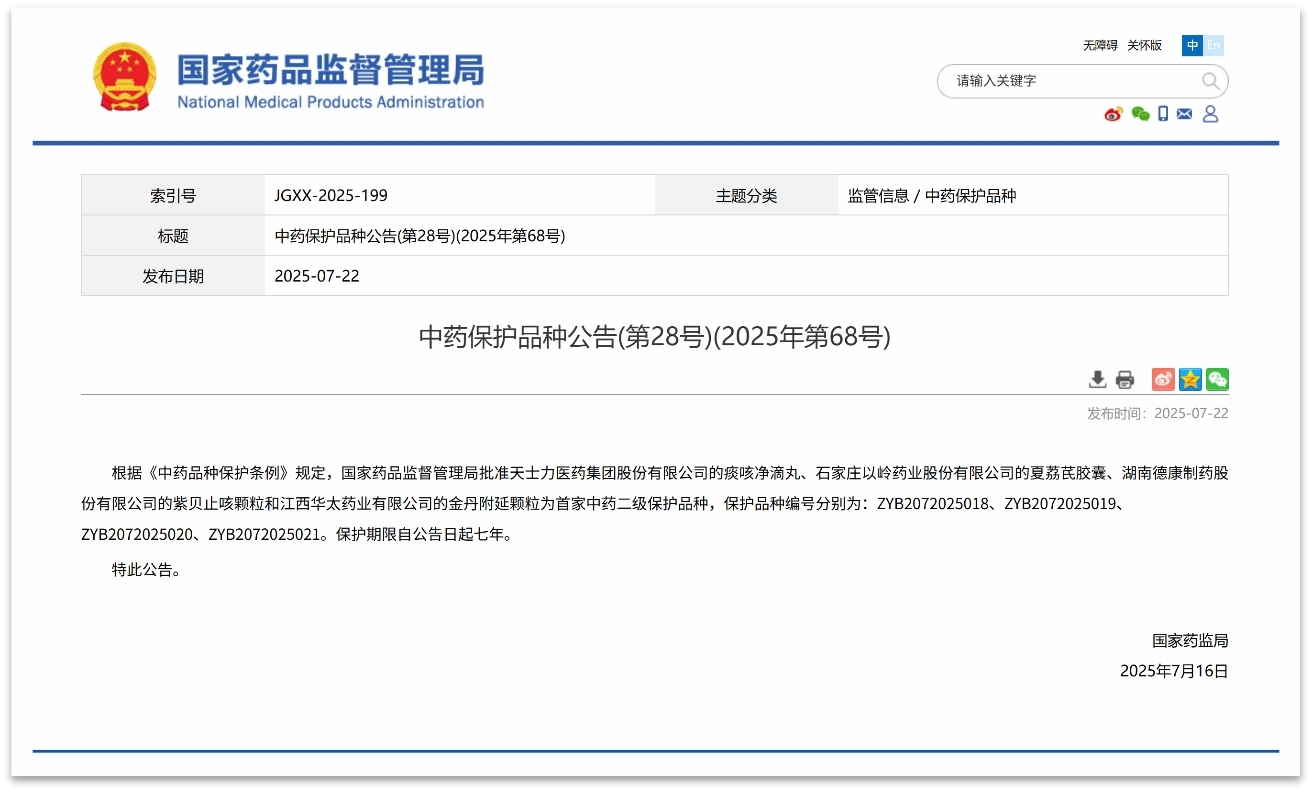Click the 发布日期 label cell
The image size is (1312, 793).
tap(173, 276)
